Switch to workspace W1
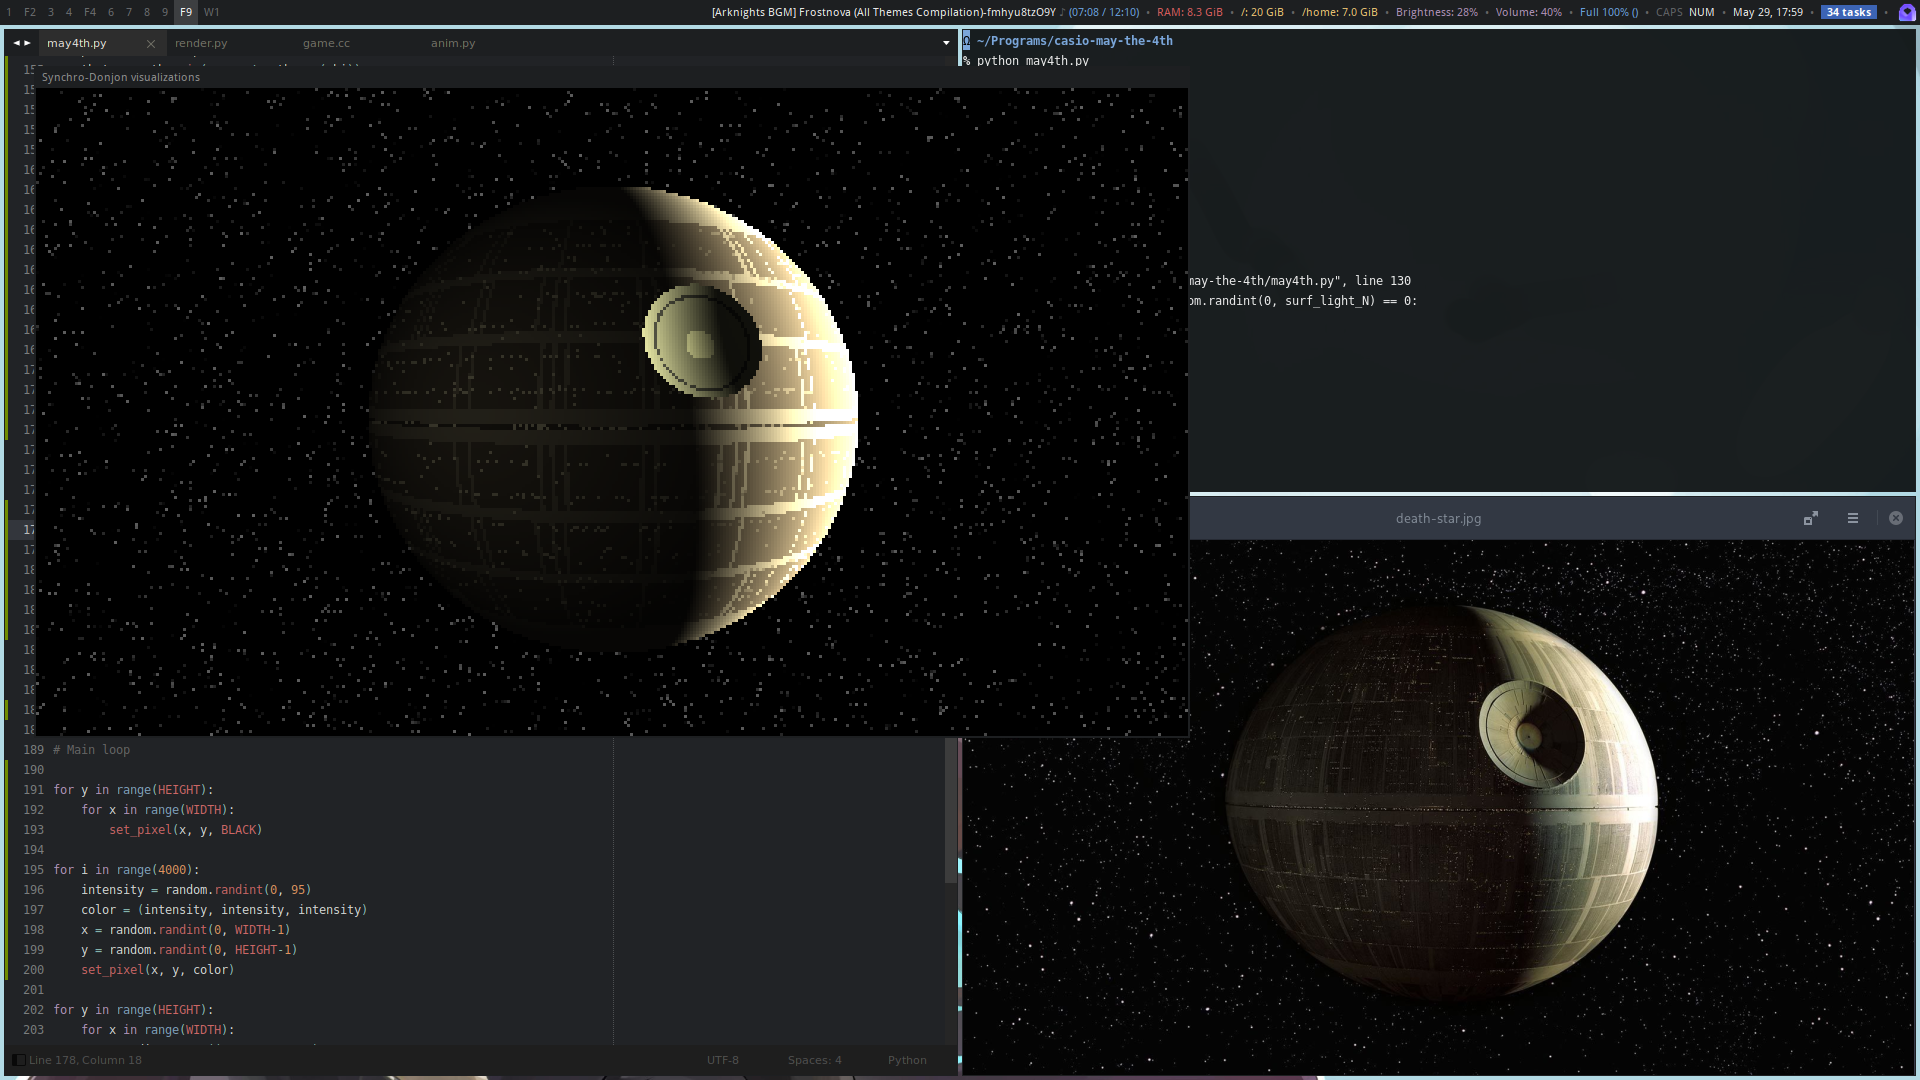The height and width of the screenshot is (1080, 1920). click(x=212, y=12)
